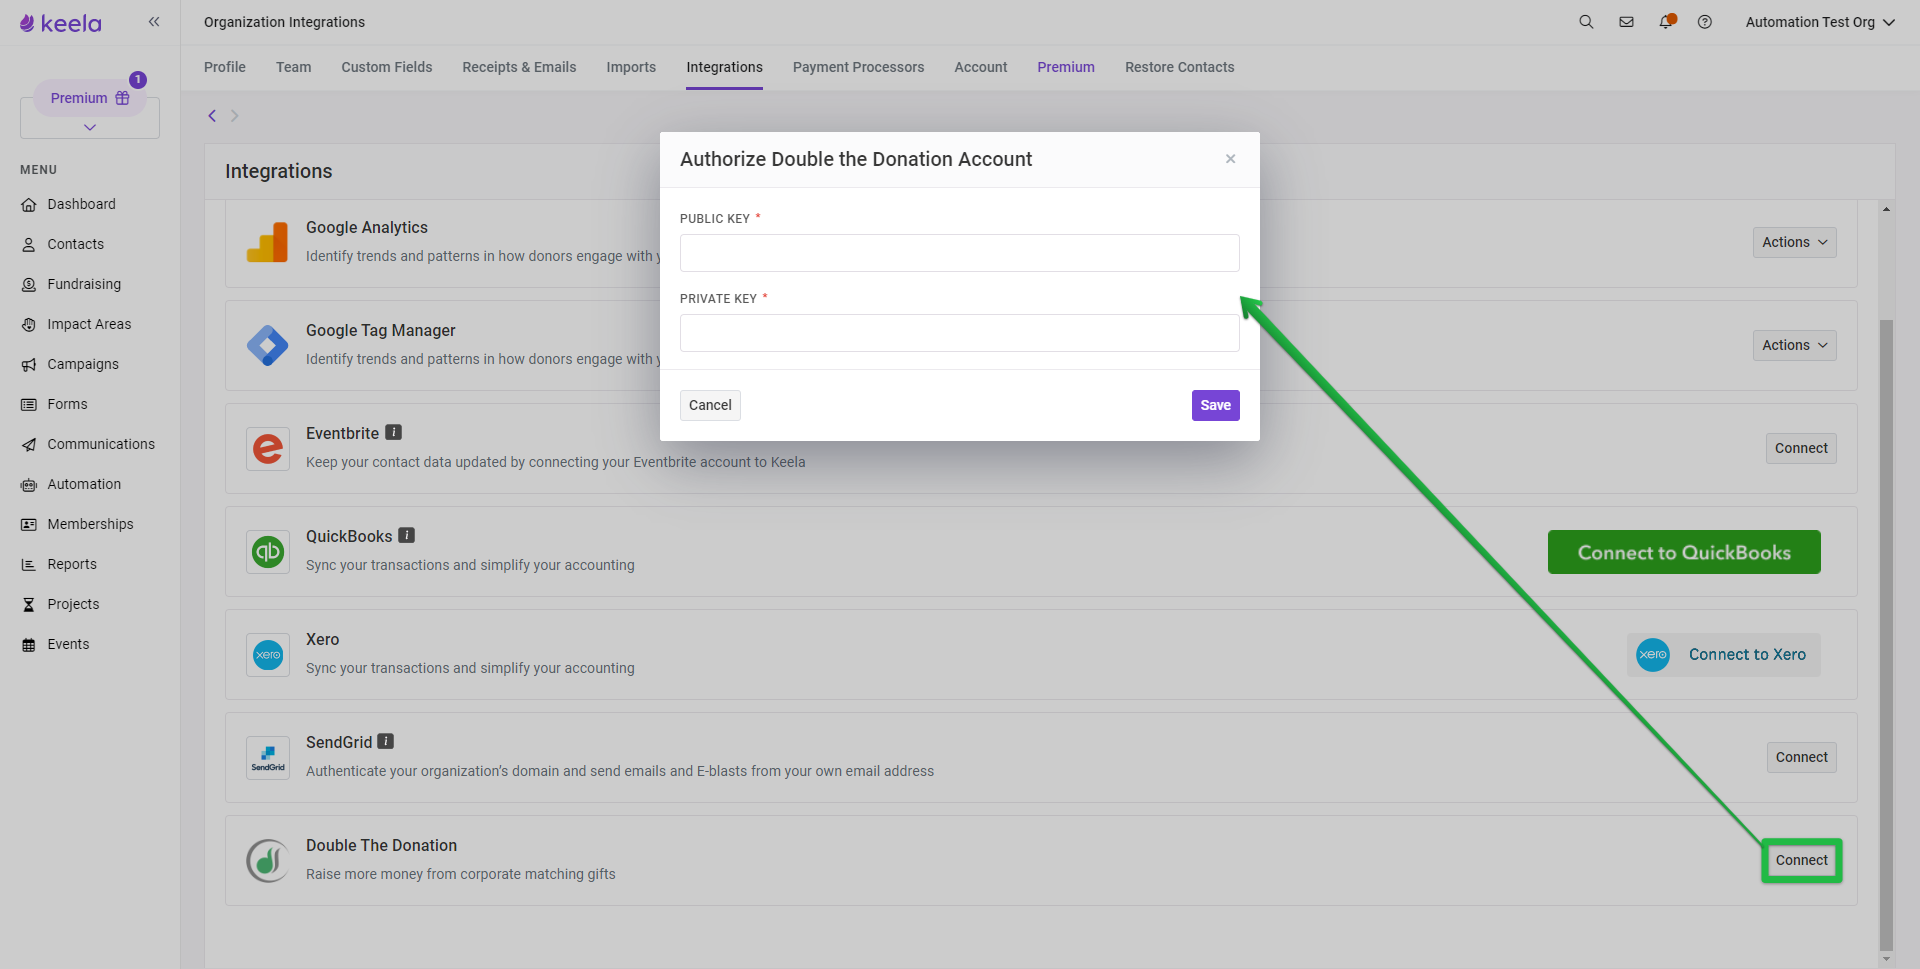Select the Integrations tab
Screen dimensions: 1920x969
click(724, 67)
